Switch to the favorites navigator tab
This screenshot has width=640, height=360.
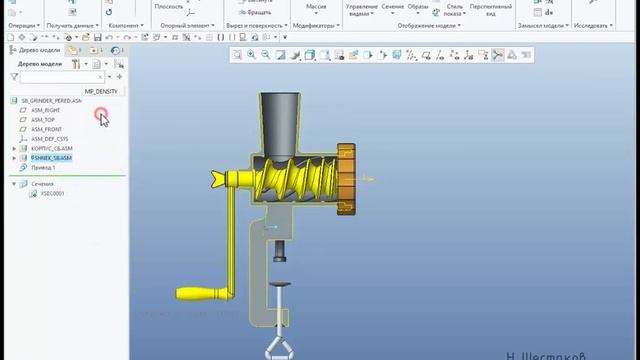[x=96, y=50]
